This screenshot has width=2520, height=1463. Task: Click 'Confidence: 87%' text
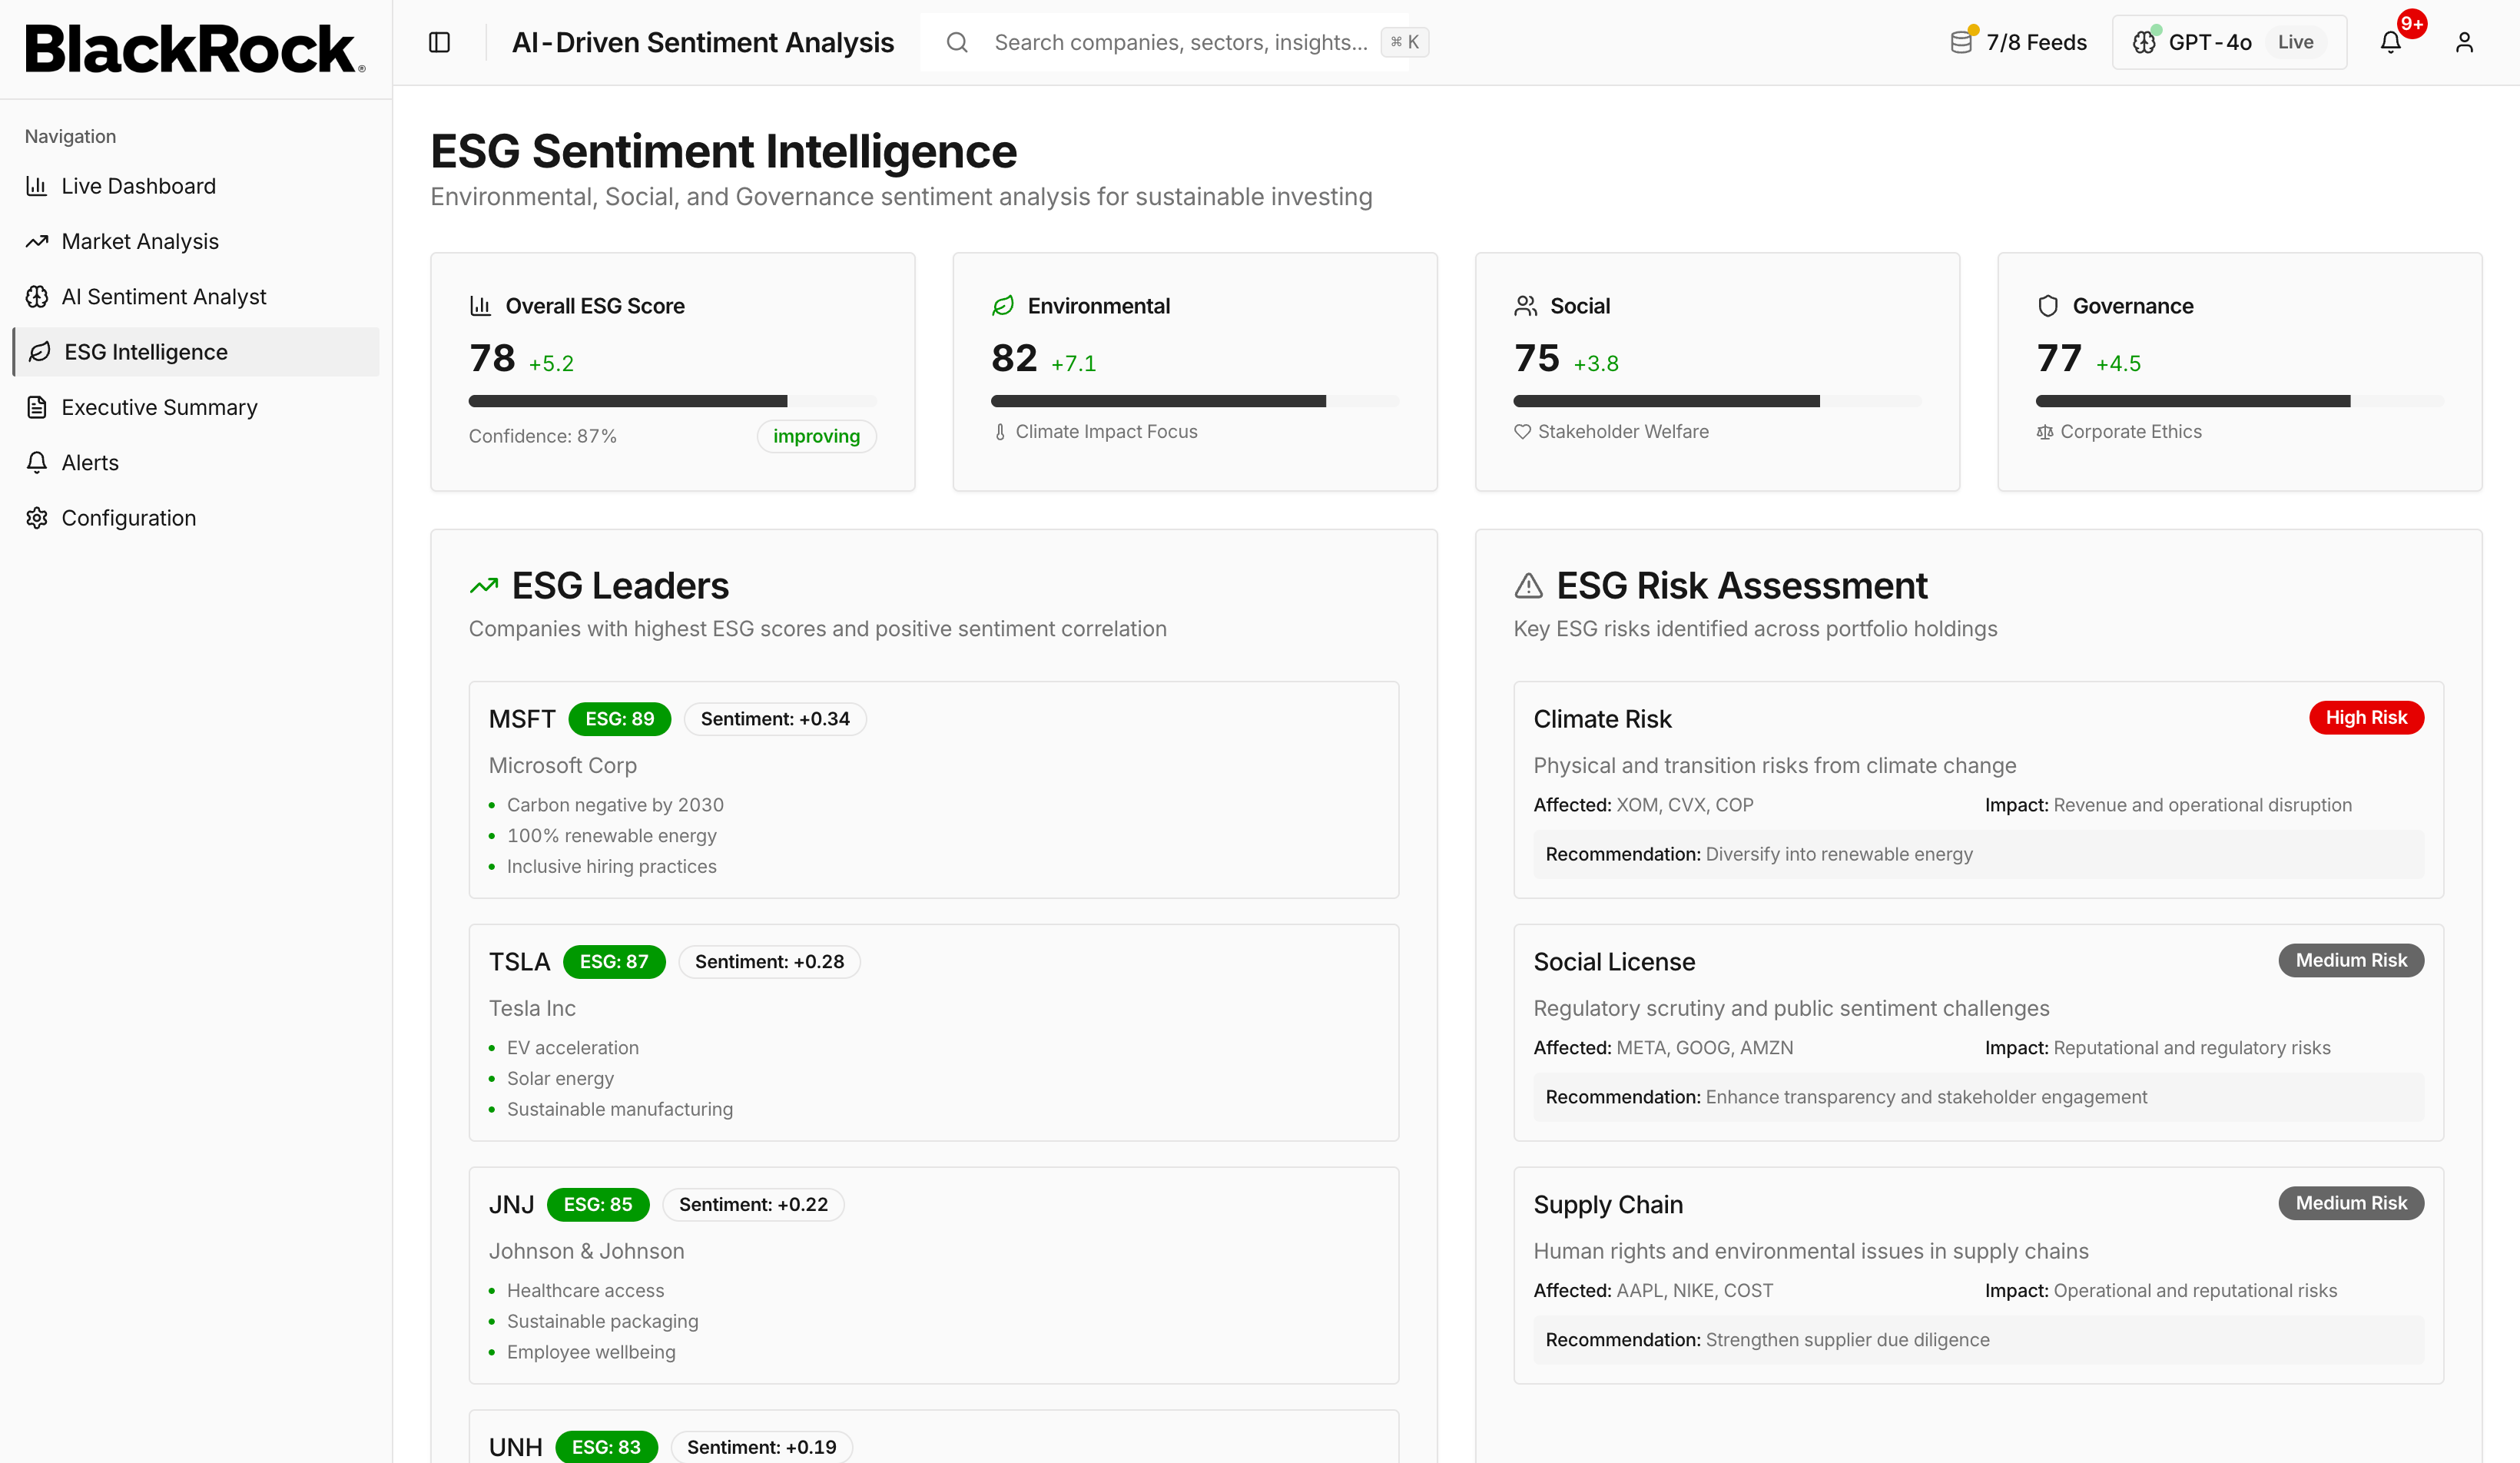[x=543, y=436]
